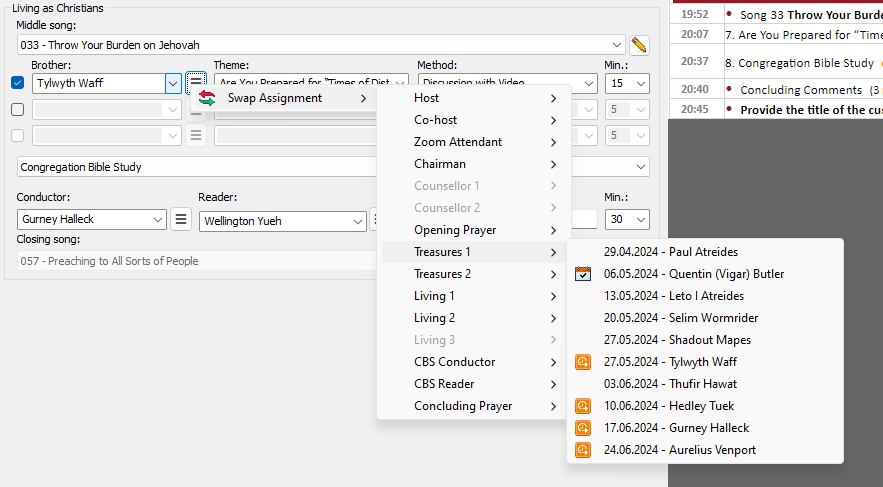Tick the third Living part checkbox
This screenshot has height=487, width=883.
[17, 135]
